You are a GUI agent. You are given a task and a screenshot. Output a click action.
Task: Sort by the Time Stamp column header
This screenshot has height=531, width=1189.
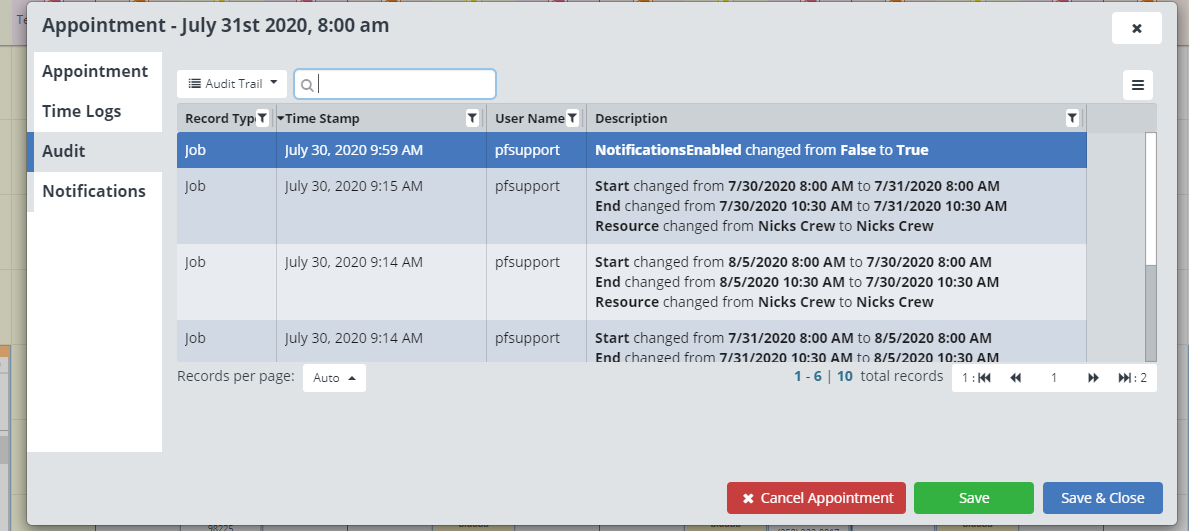coord(322,118)
